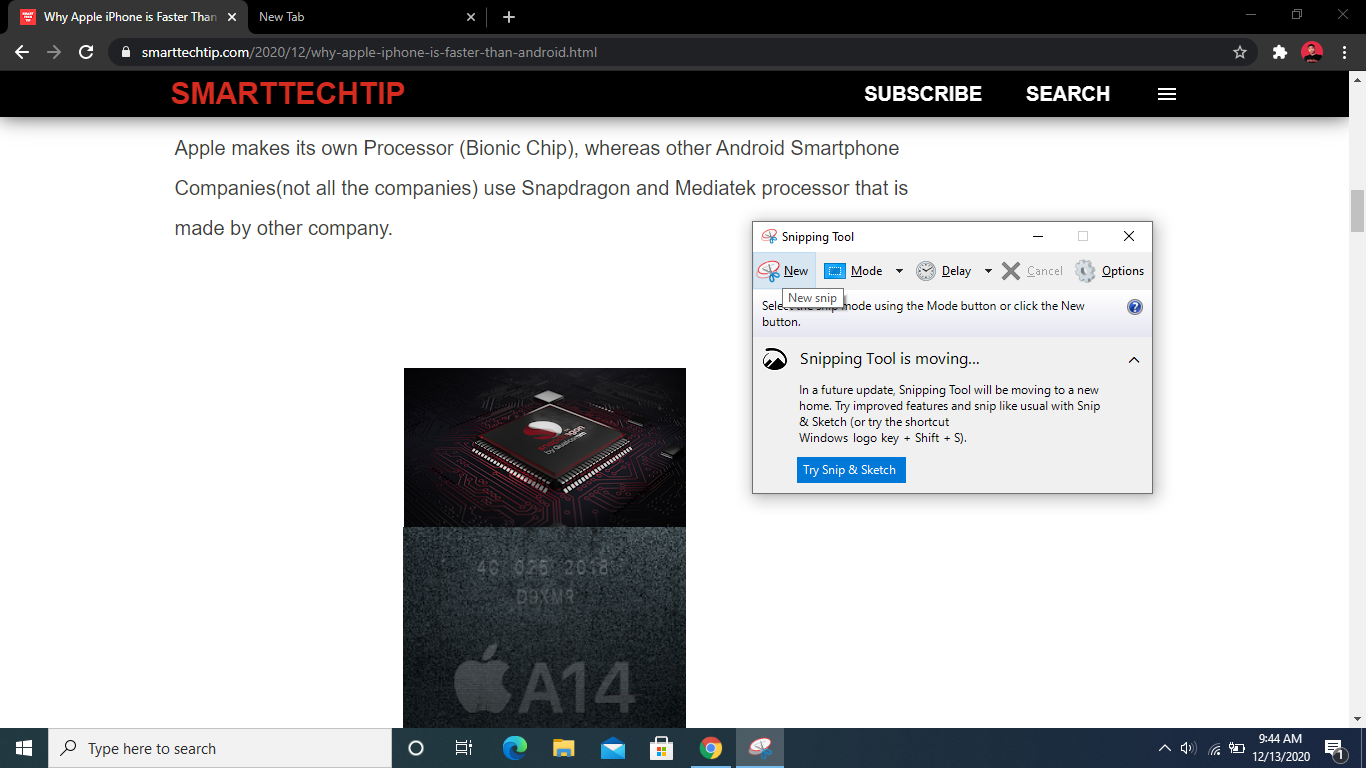Open the Mode button in Snipping Tool
This screenshot has width=1366, height=768.
pos(853,271)
